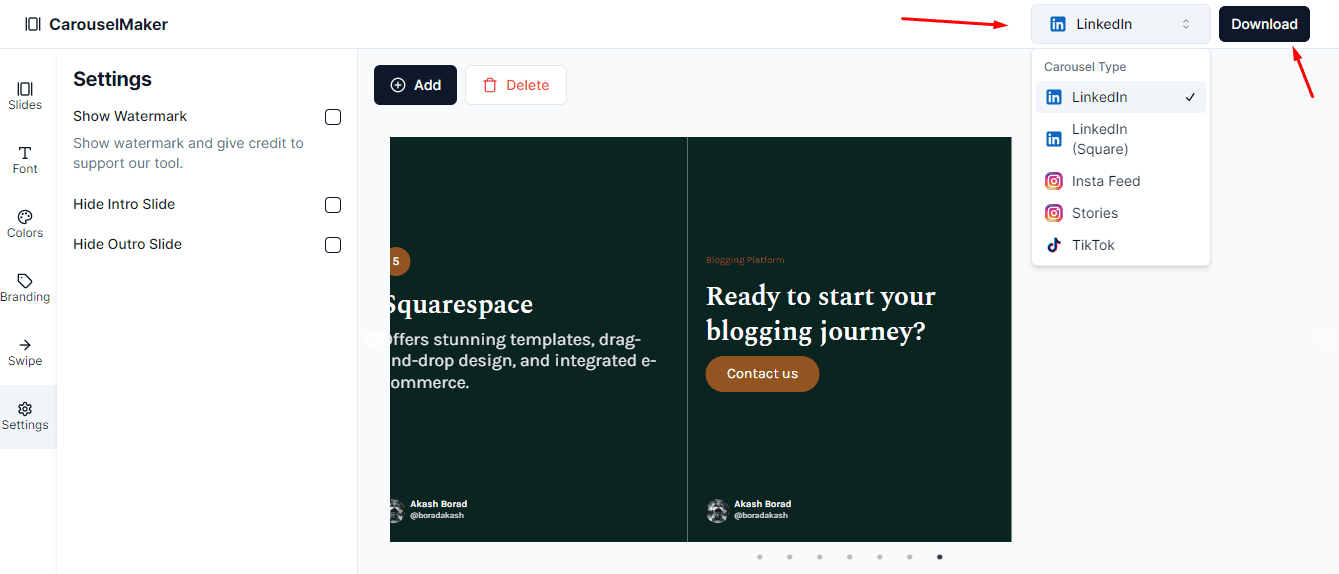1339x574 pixels.
Task: Choose the checked LinkedIn option
Action: [x=1121, y=97]
